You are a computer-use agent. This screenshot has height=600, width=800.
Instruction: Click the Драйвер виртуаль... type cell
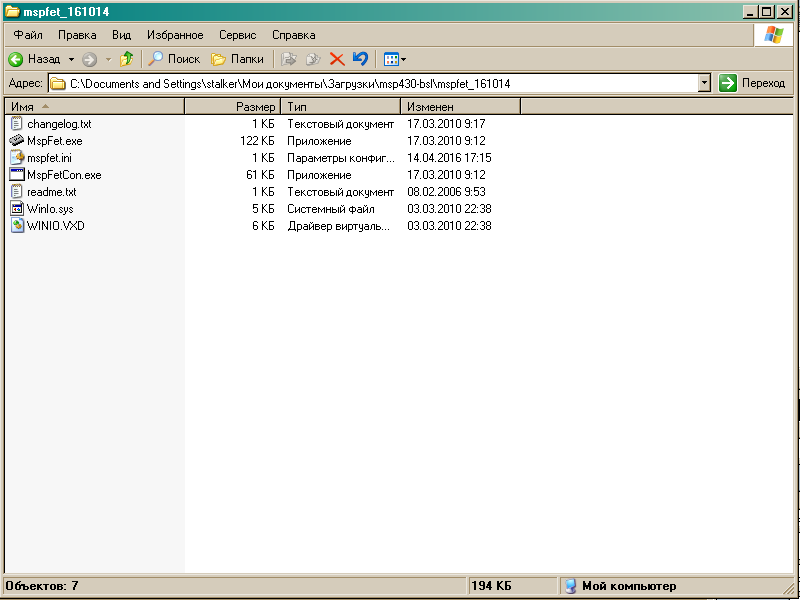pos(338,226)
